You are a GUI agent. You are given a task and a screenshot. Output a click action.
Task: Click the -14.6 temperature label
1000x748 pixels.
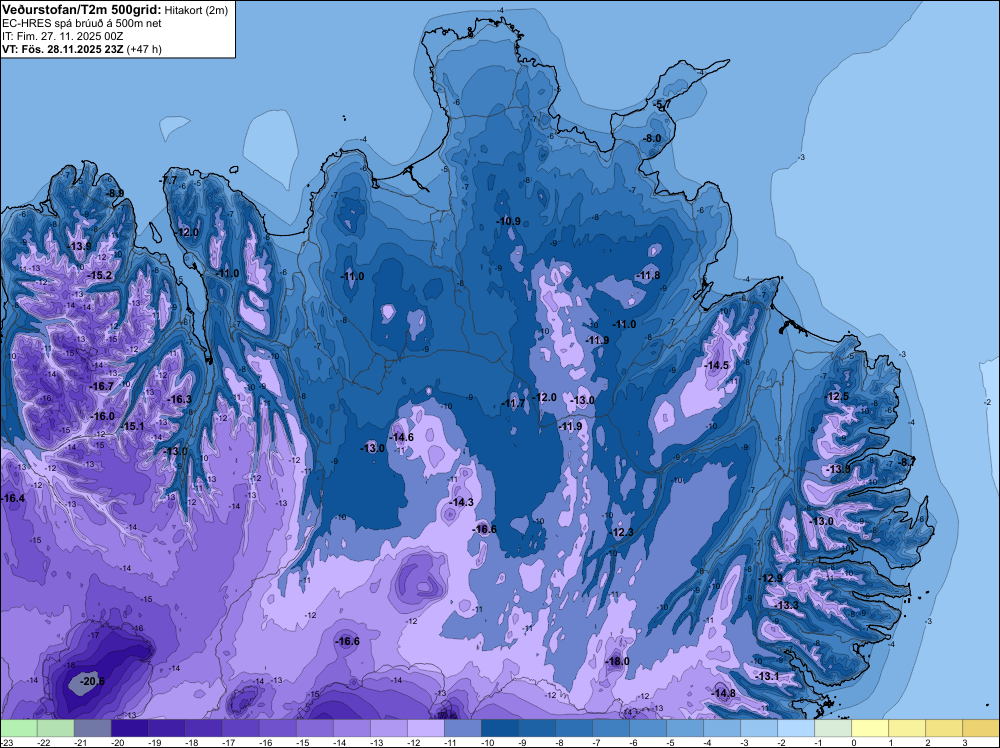[x=401, y=437]
